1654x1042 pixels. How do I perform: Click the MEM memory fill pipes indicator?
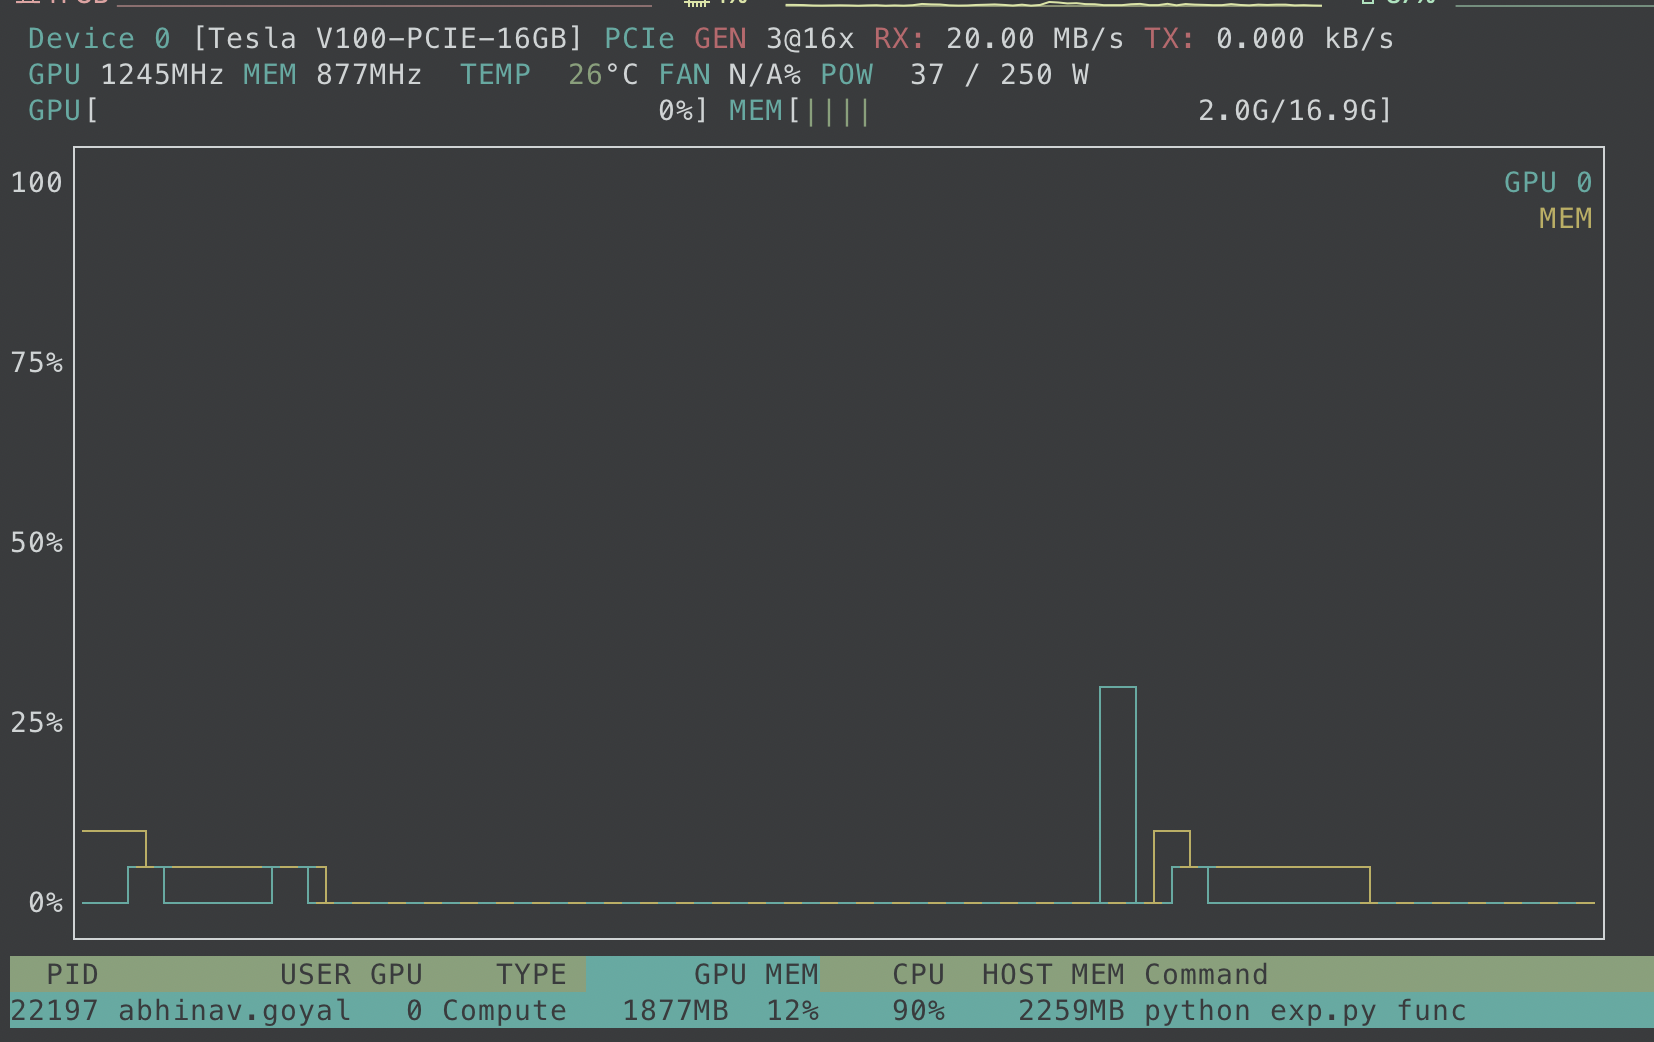838,110
